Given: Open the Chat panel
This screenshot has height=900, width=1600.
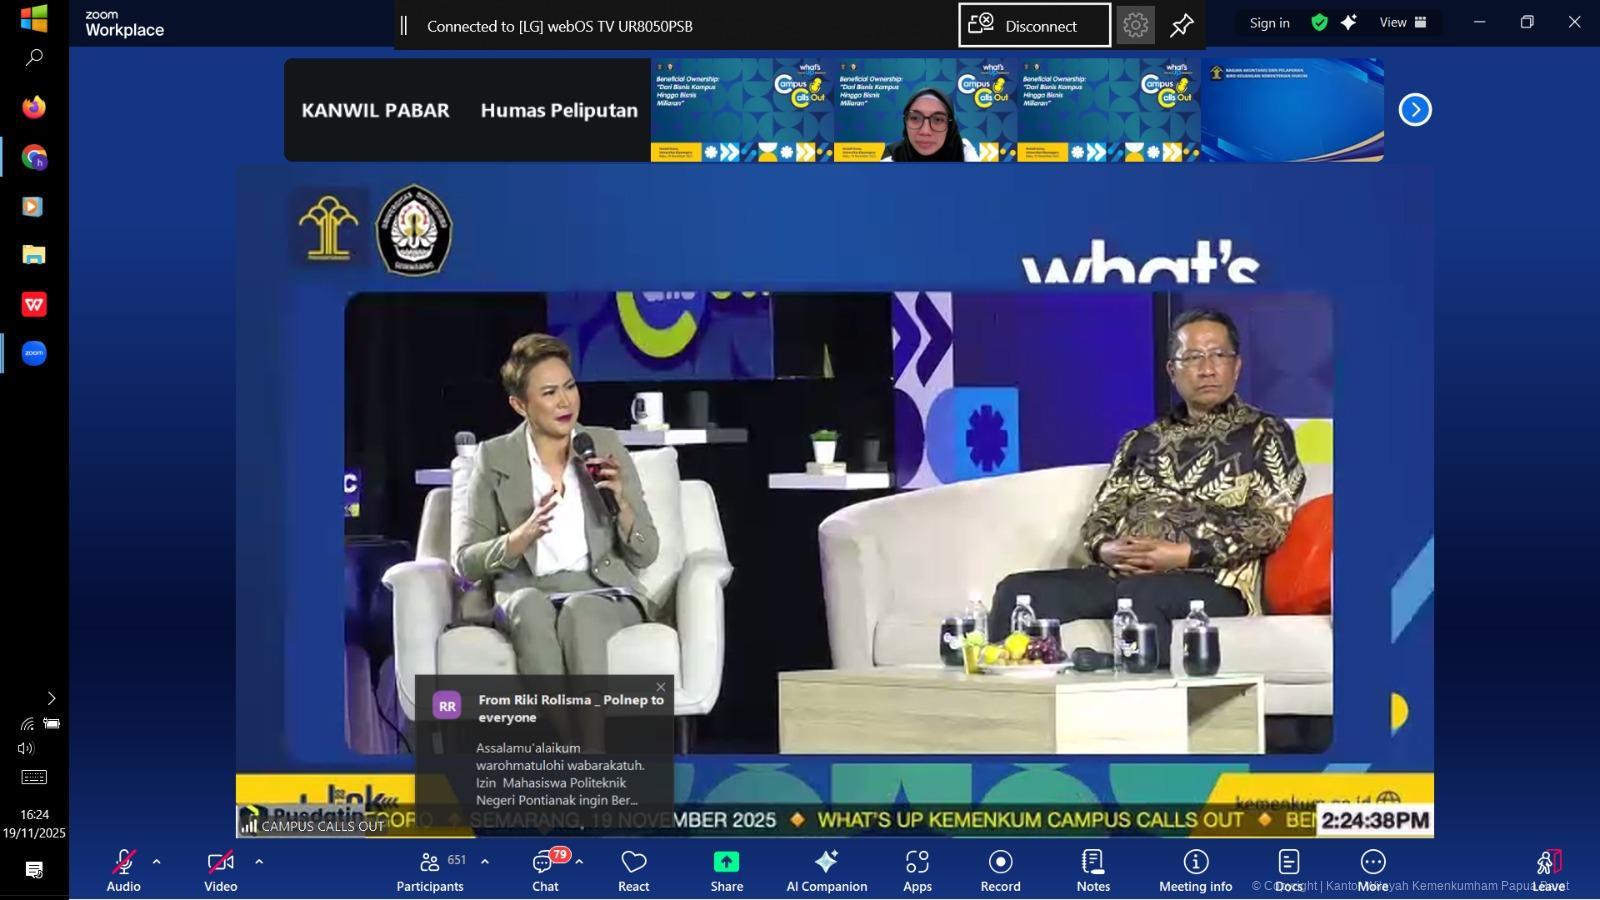Looking at the screenshot, I should (x=545, y=869).
